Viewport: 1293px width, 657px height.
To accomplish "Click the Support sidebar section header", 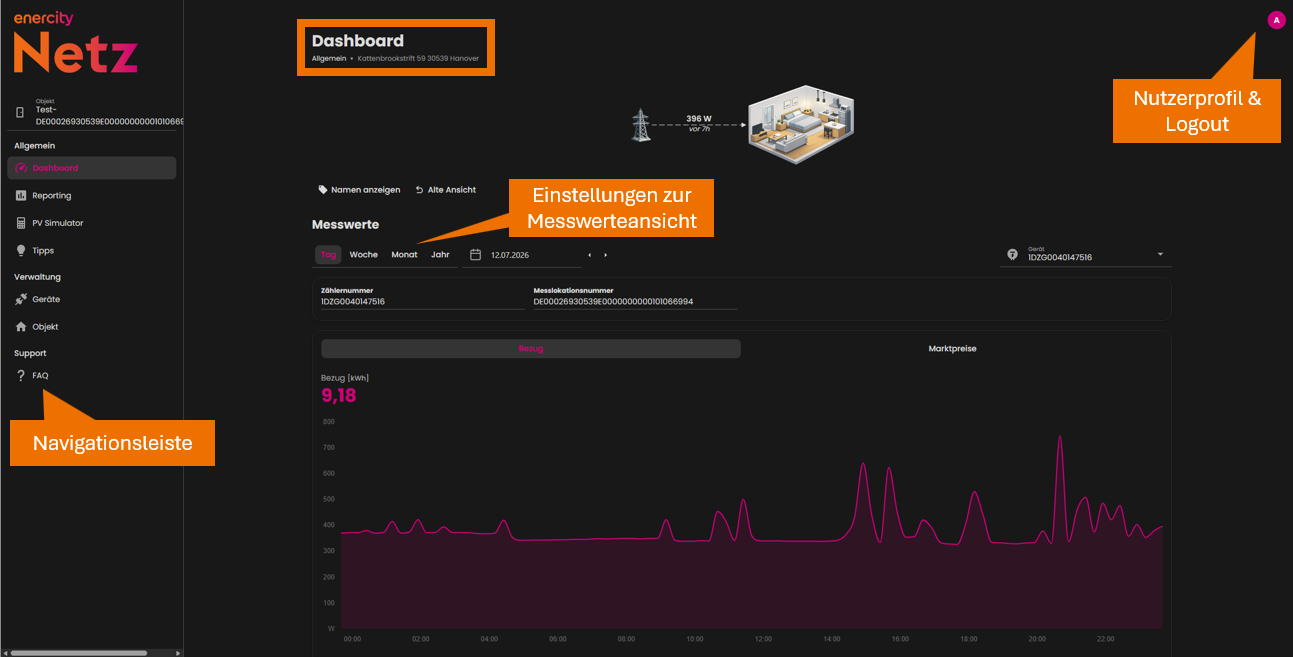I will point(30,353).
